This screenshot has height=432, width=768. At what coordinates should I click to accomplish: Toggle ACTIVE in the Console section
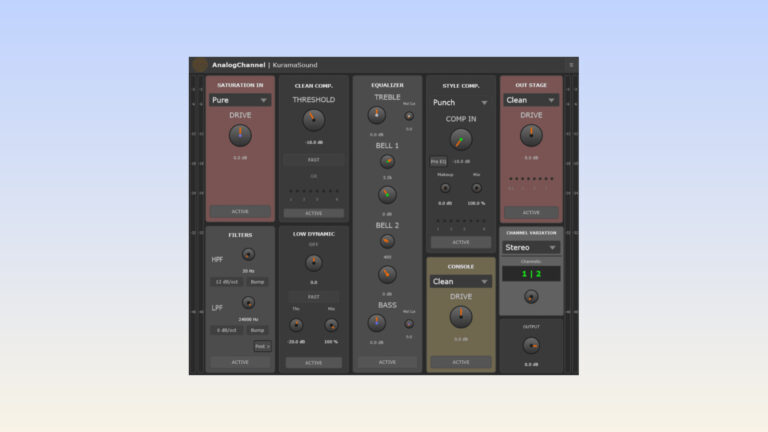pos(460,362)
